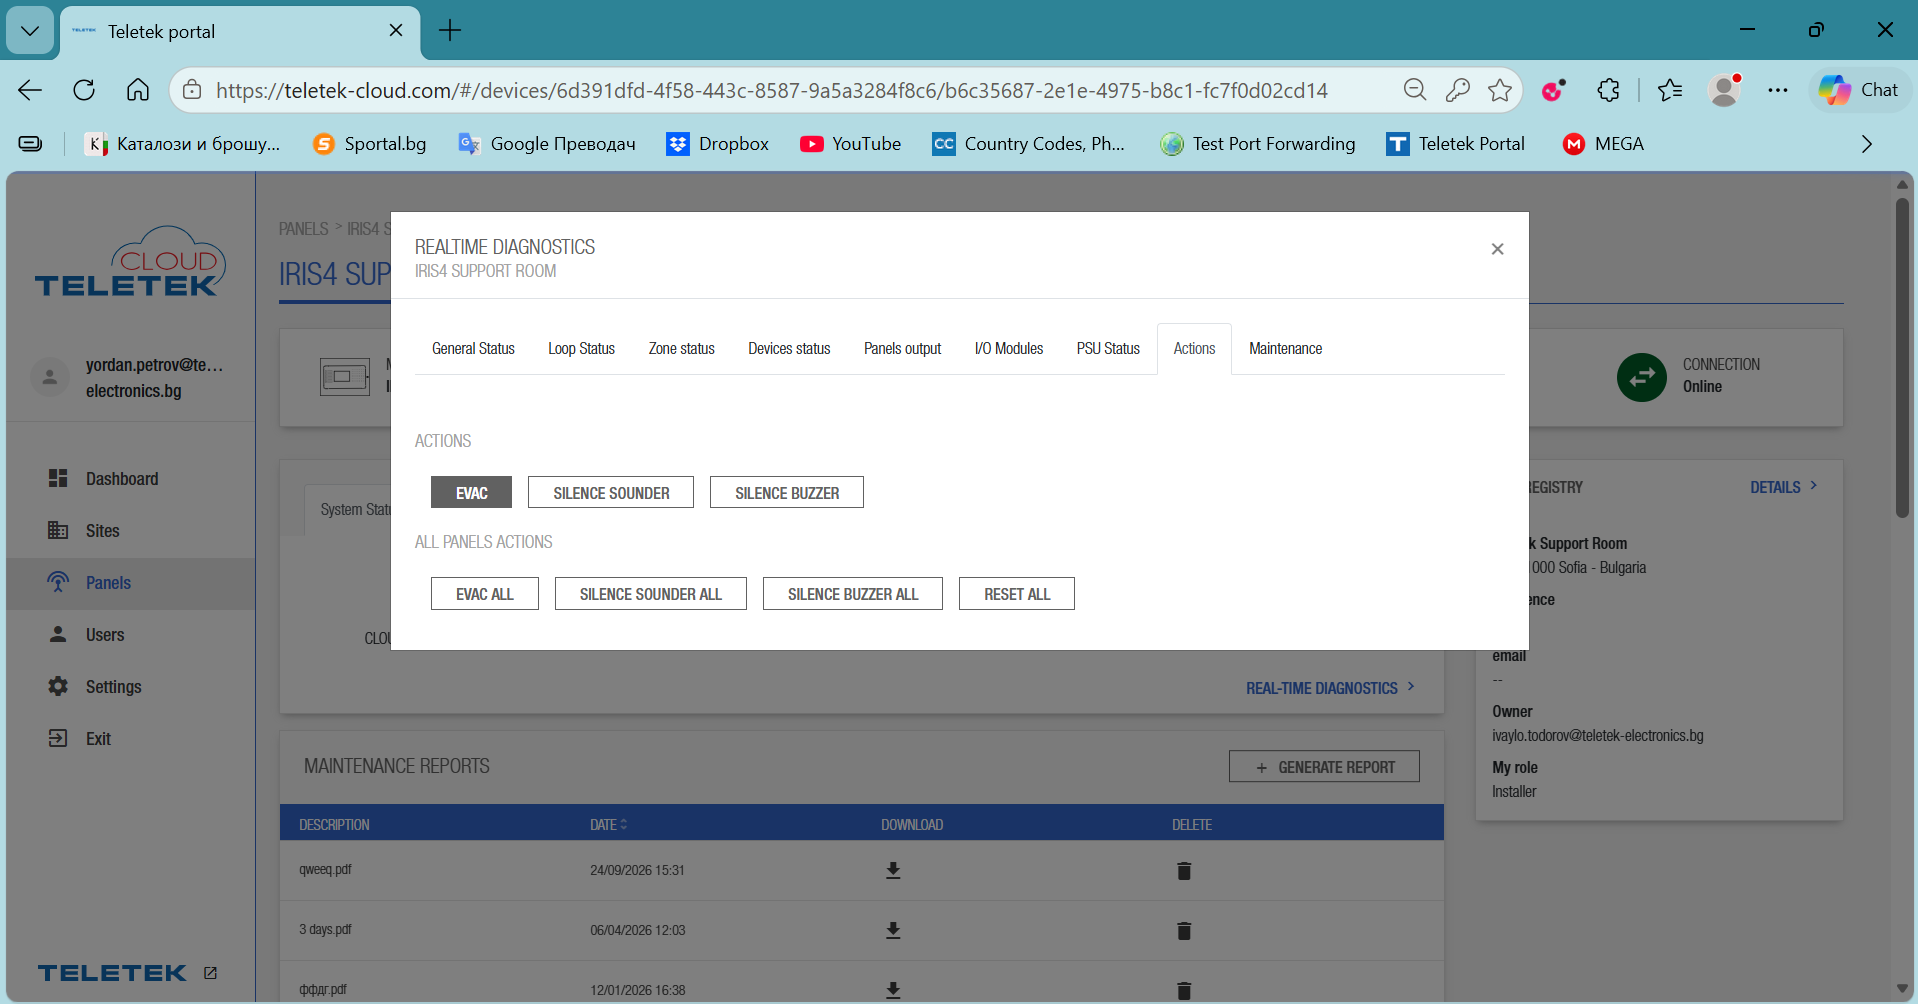Screen dimensions: 1918x1004
Task: Open browser extensions puzzle icon
Action: point(1608,90)
